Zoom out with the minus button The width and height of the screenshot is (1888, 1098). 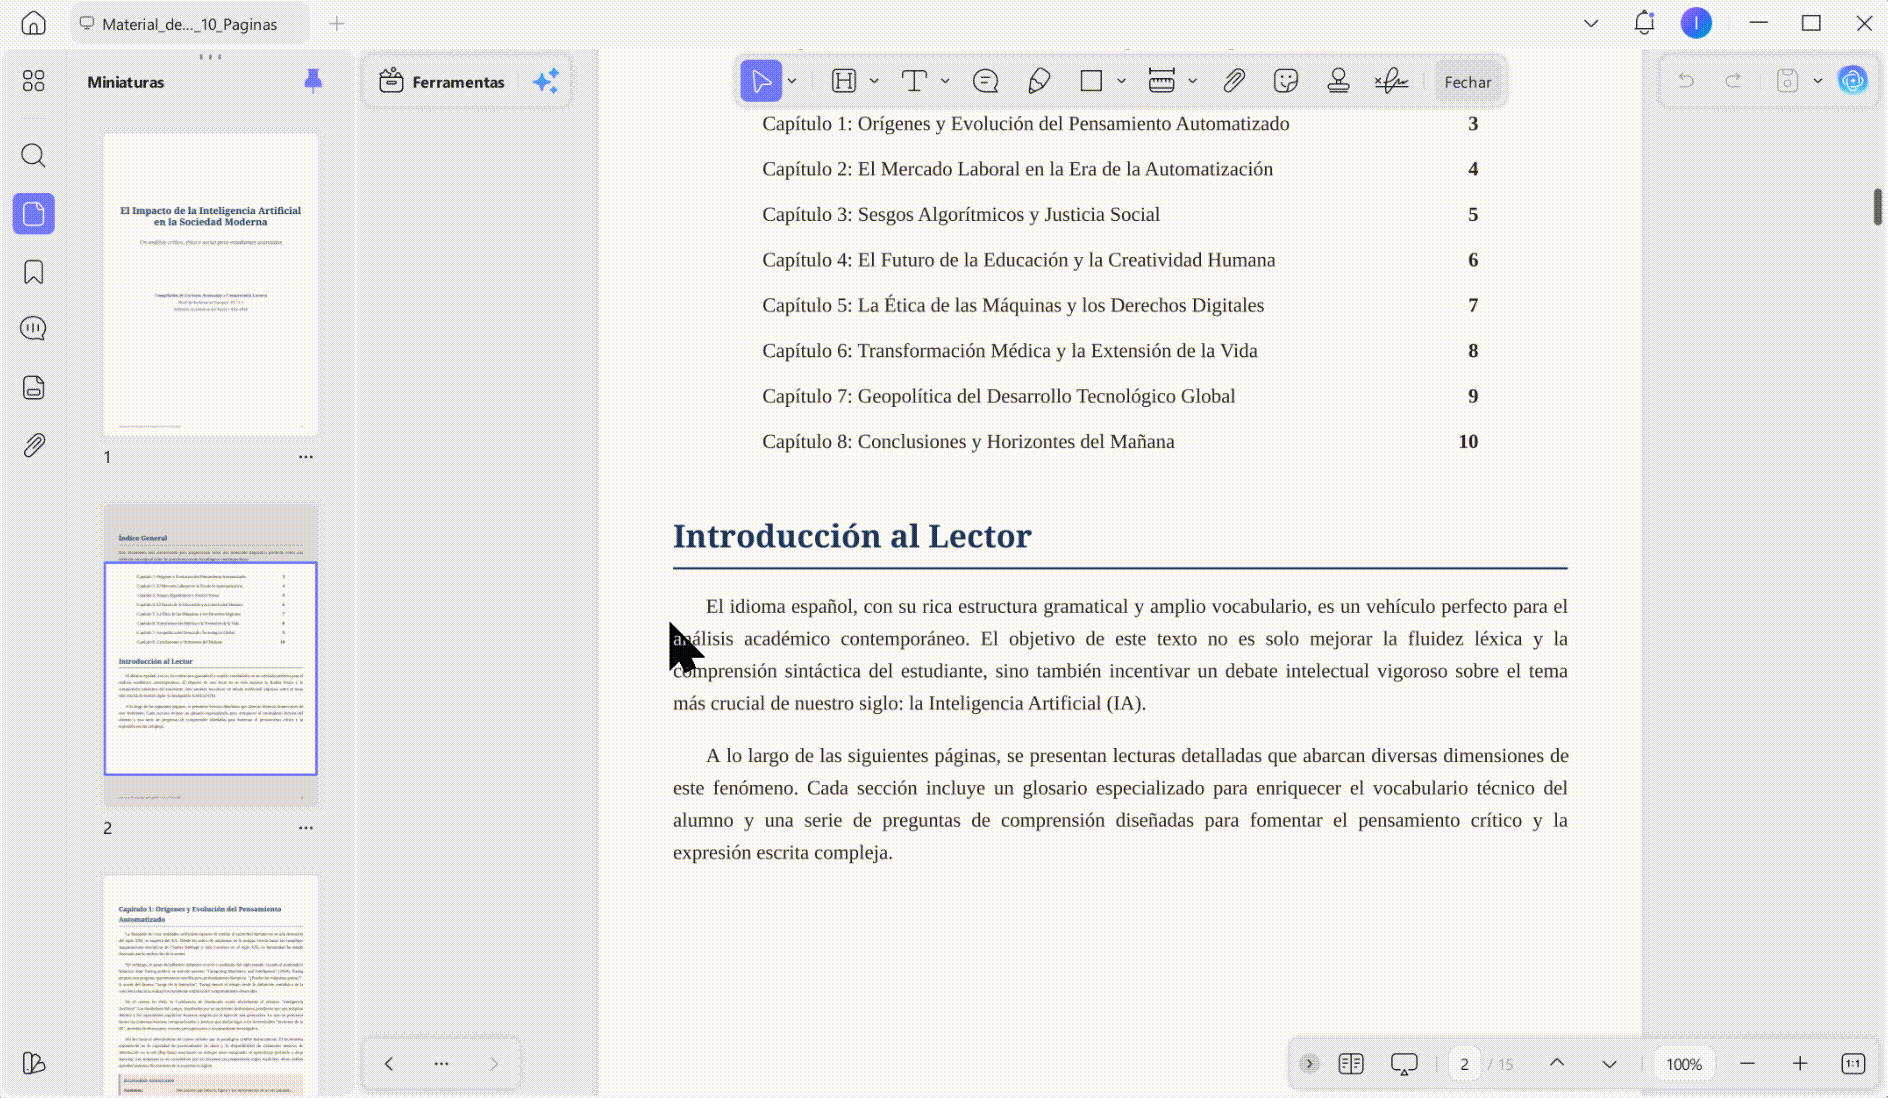click(x=1747, y=1064)
